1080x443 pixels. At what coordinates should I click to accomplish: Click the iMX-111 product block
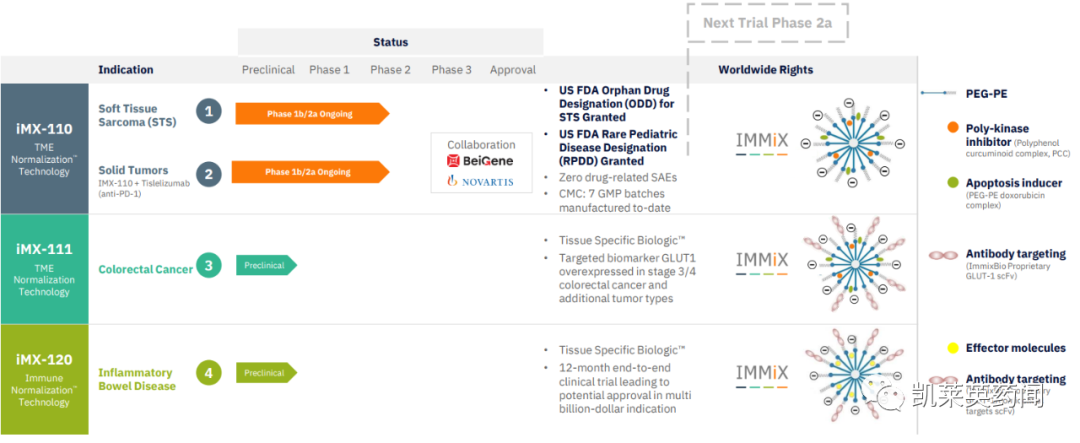click(44, 267)
